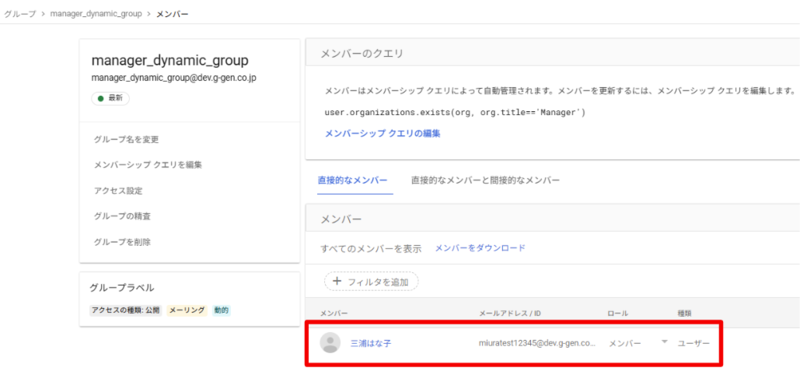Open manager_dynamic_group breadcrumb link
This screenshot has height=371, width=800.
click(x=96, y=14)
